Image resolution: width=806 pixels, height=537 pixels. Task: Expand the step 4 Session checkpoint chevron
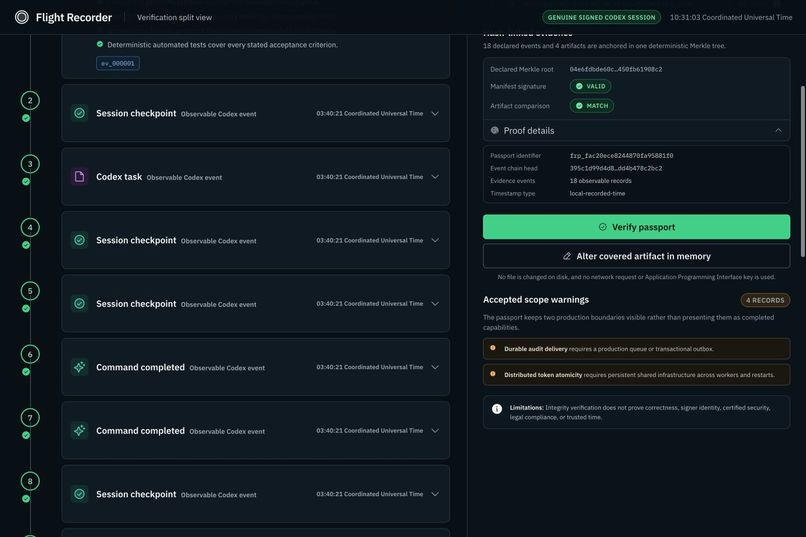click(435, 240)
